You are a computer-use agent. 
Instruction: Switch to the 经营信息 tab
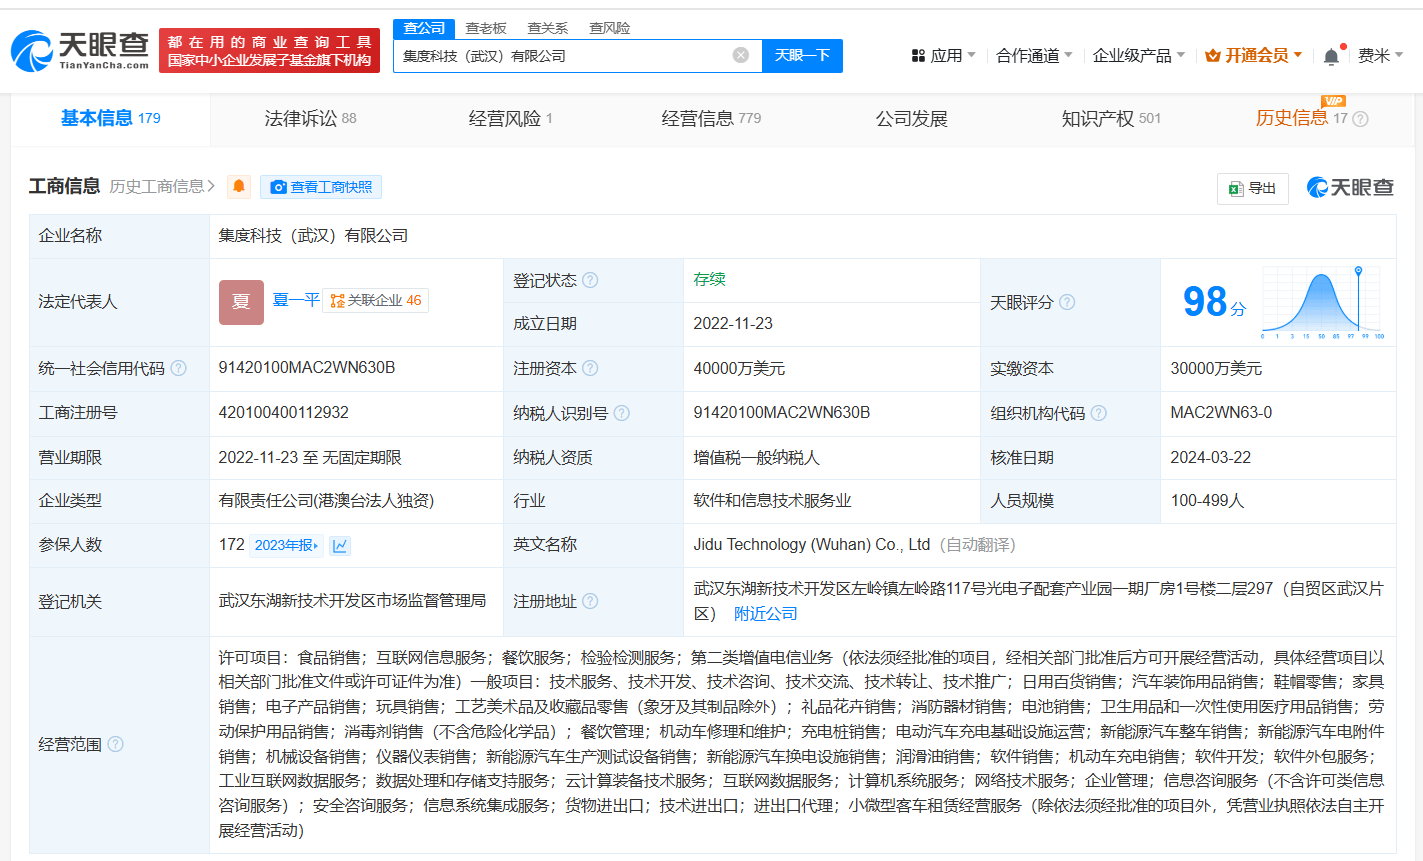[x=711, y=119]
